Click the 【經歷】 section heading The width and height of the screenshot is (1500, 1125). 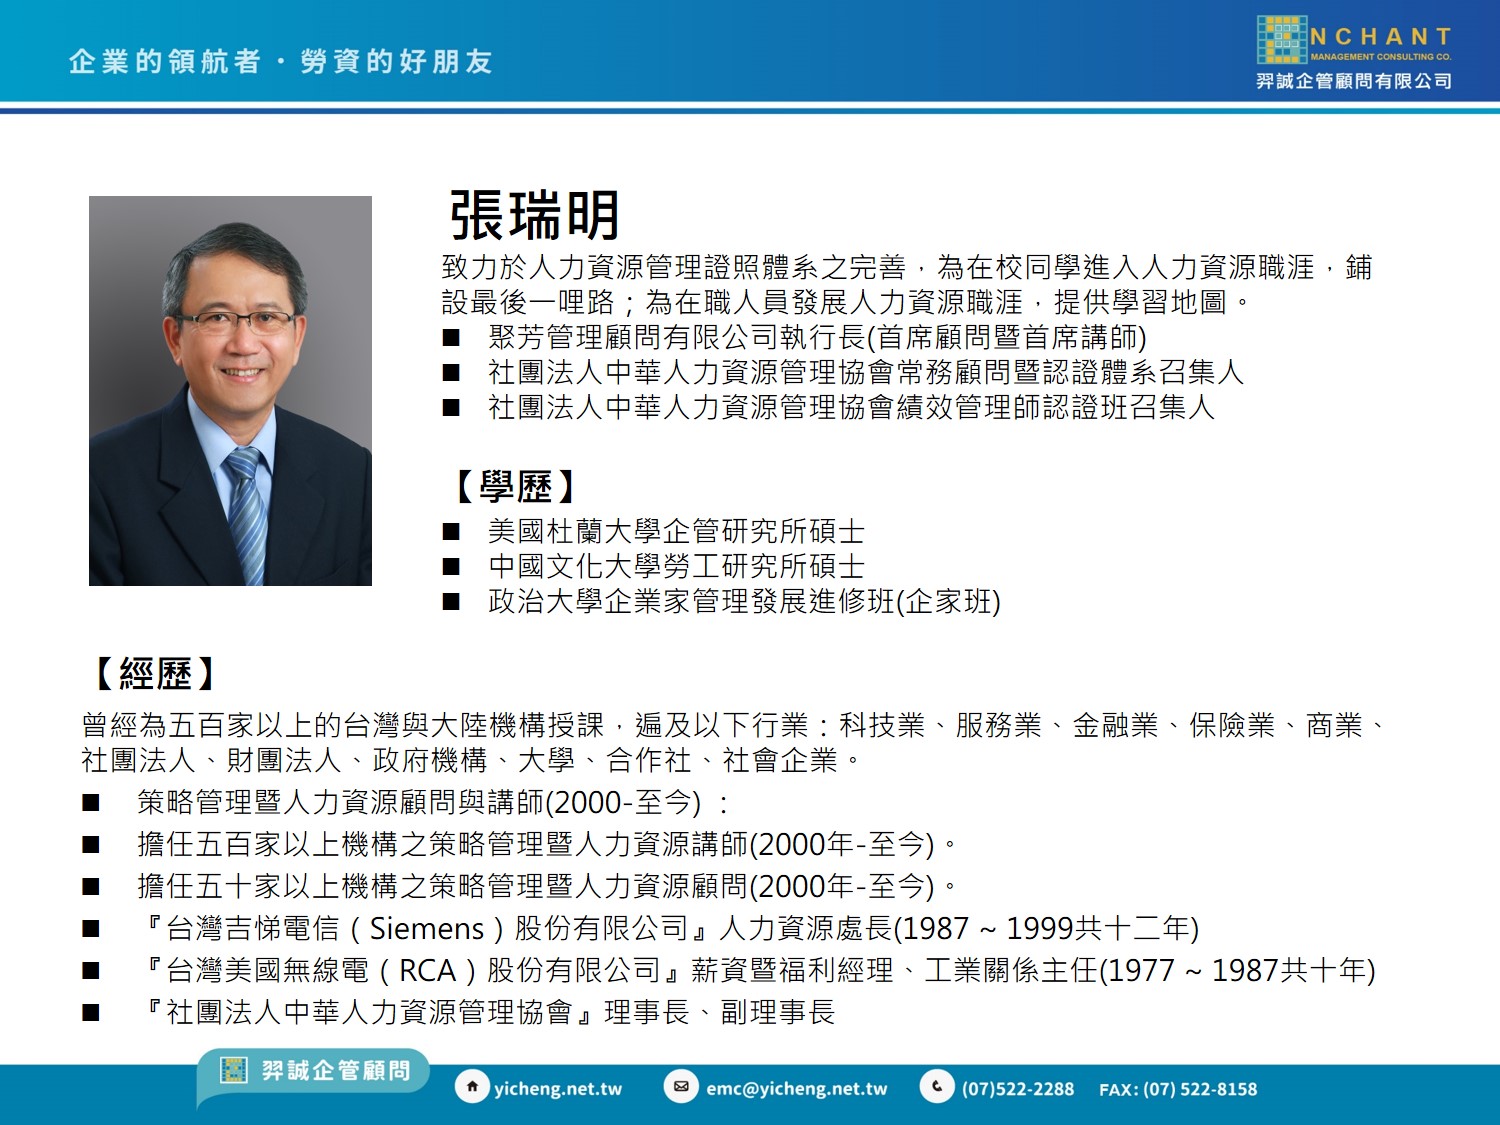point(154,674)
